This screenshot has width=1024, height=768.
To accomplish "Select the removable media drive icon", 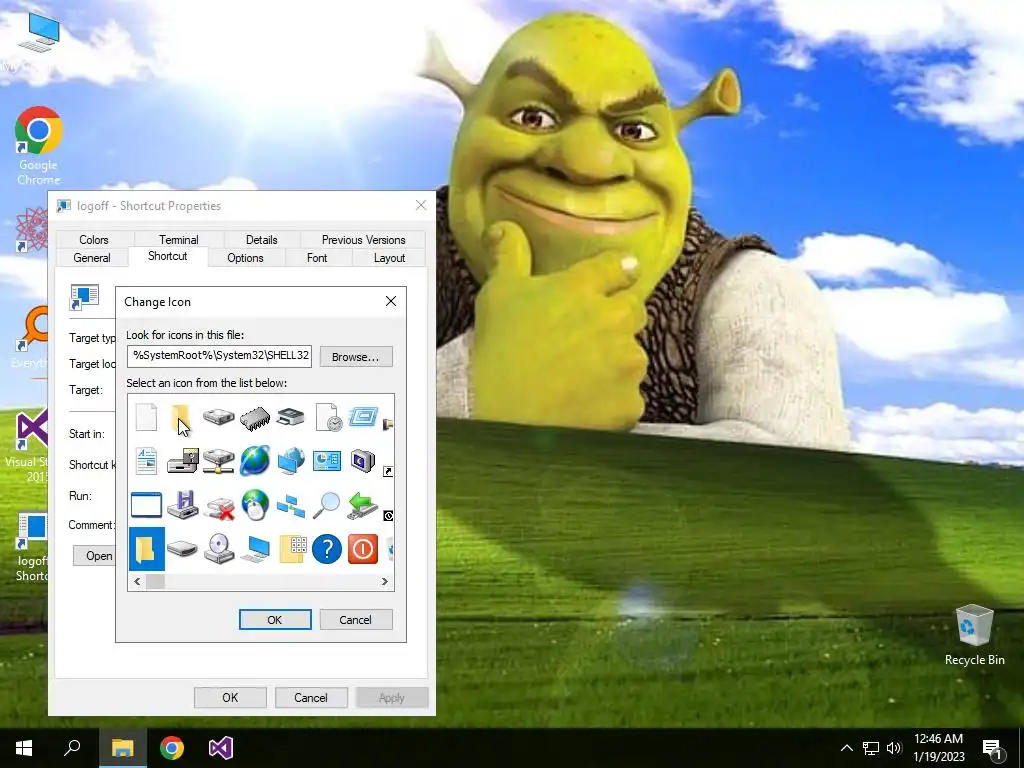I will (x=182, y=505).
